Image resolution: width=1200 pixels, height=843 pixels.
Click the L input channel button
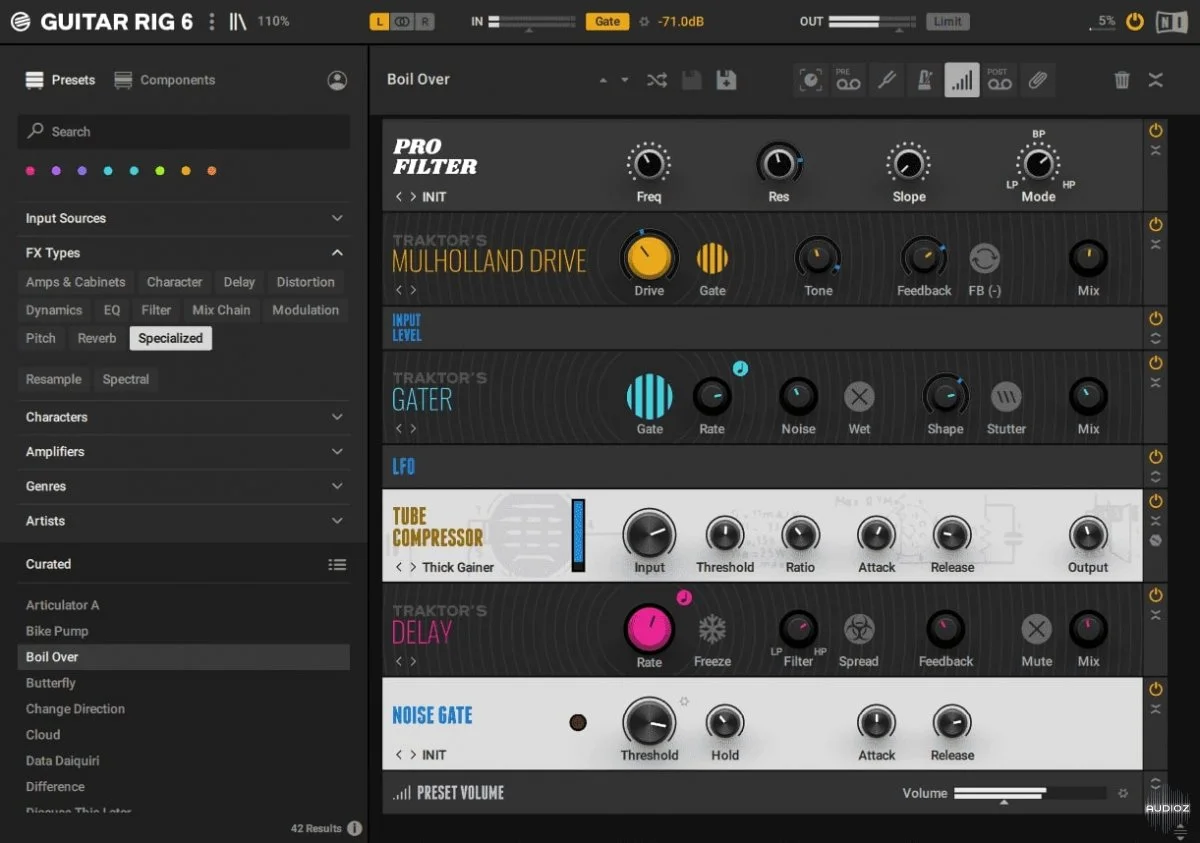380,21
